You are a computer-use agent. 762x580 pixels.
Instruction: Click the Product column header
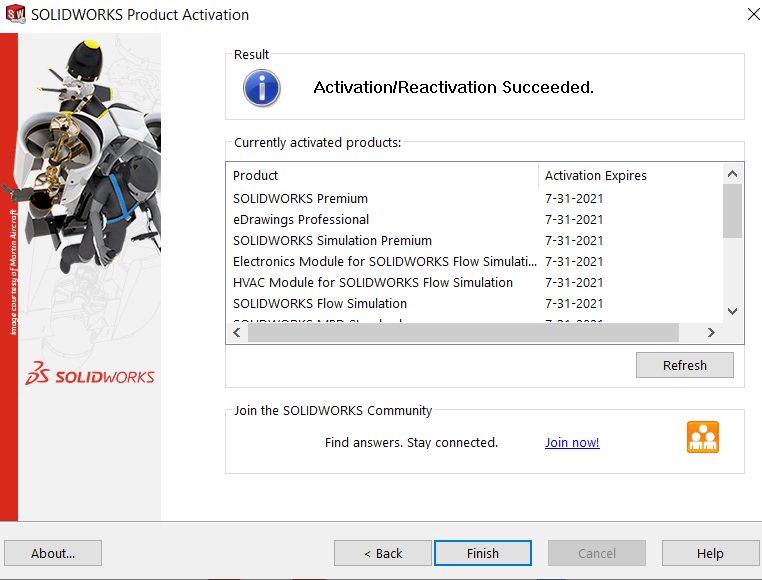click(382, 176)
